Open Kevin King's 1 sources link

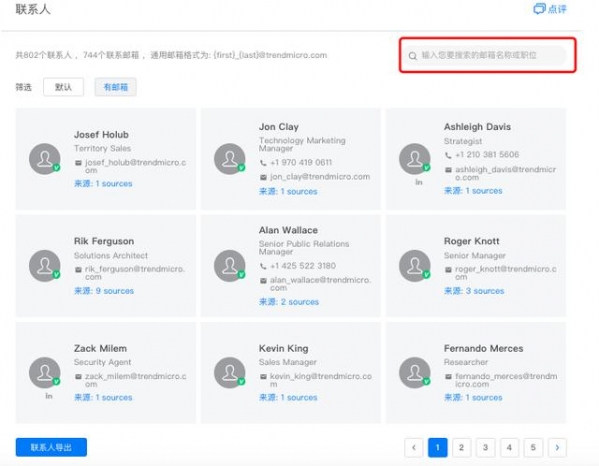pyautogui.click(x=288, y=398)
